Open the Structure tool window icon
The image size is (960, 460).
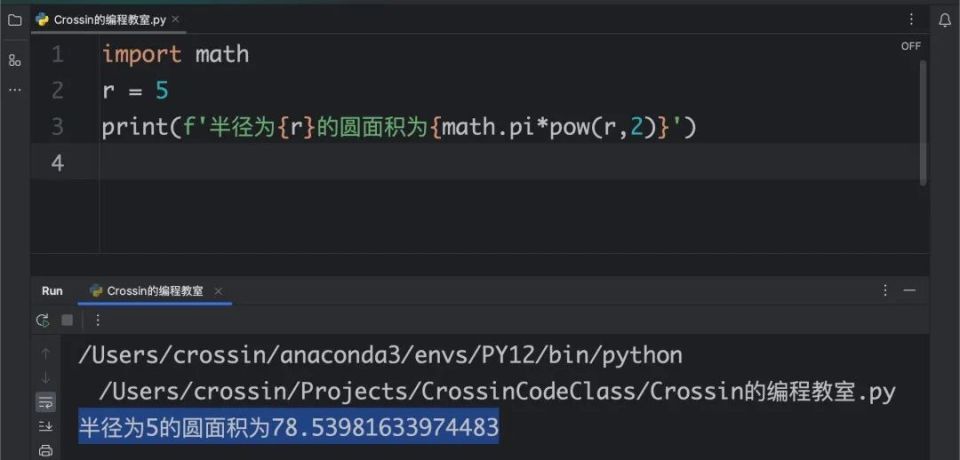point(15,60)
